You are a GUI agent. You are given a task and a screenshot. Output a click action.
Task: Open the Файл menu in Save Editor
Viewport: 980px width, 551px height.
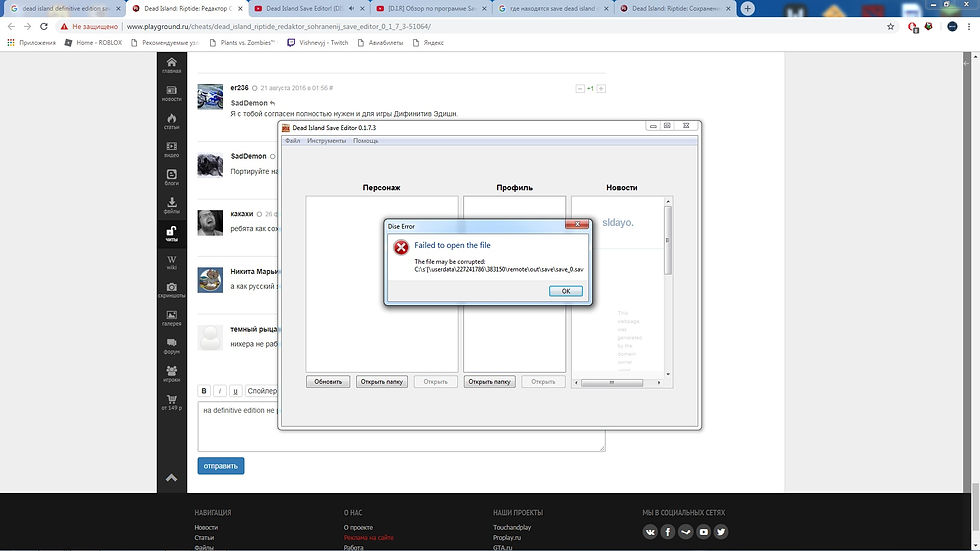292,141
